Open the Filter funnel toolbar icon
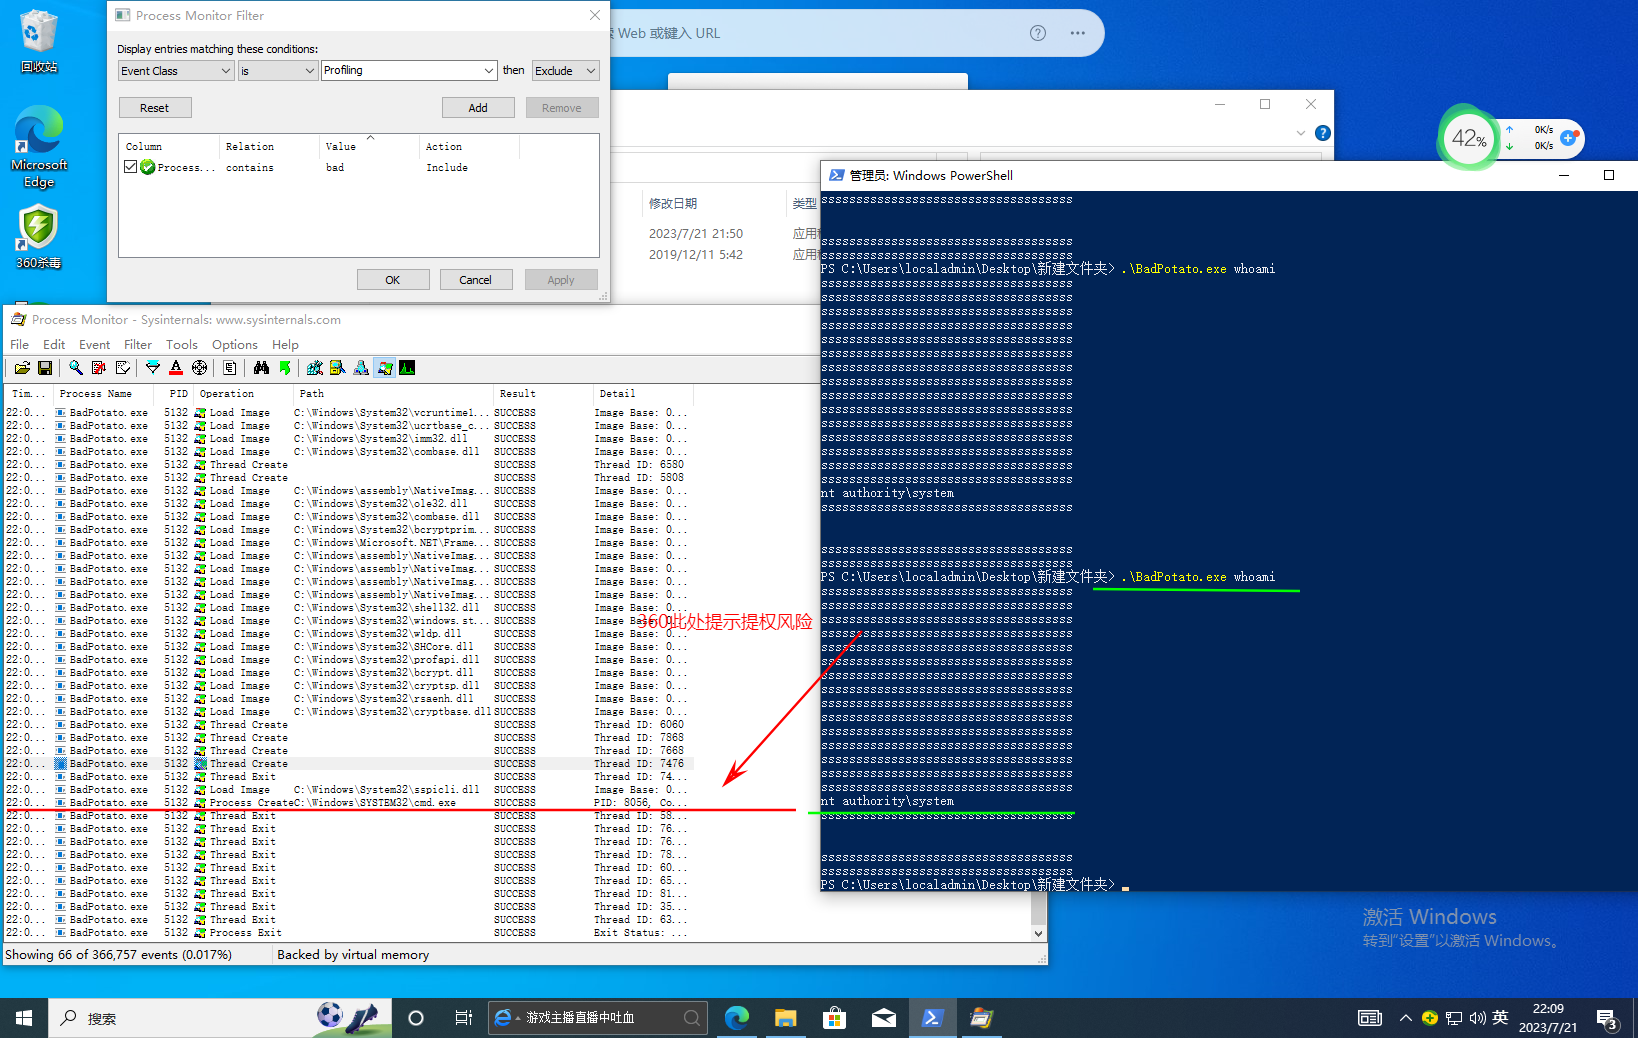Screen dimensions: 1638x1038 pos(153,368)
